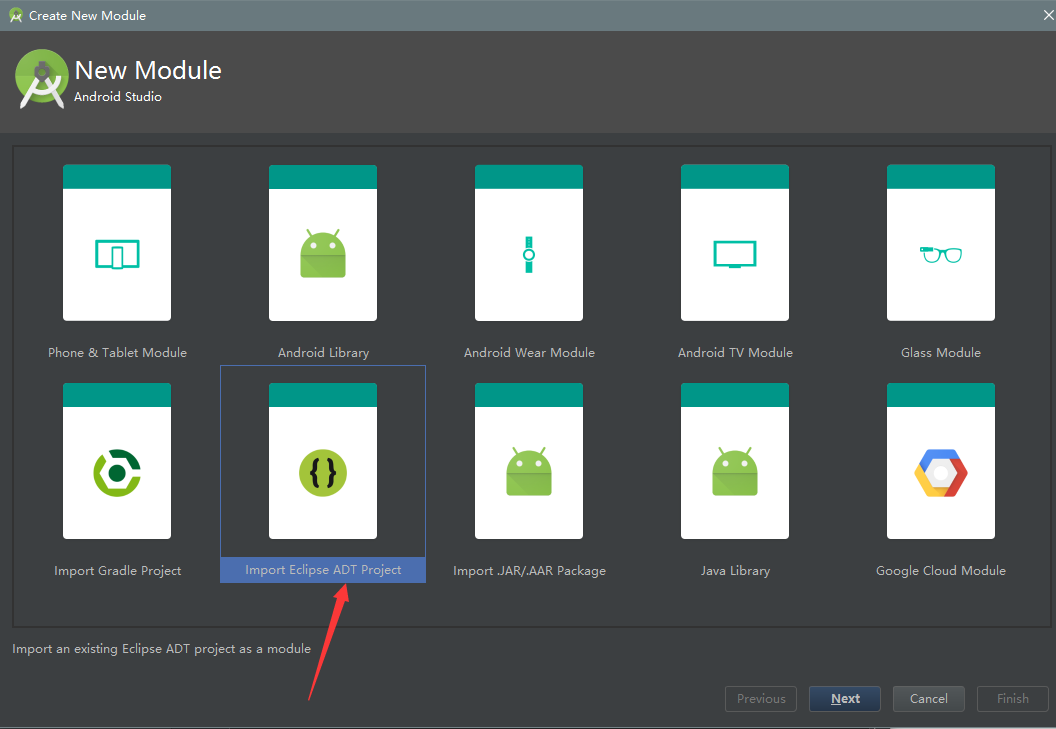
Task: Click the highlighted "Import Eclipse ADT Project" label
Action: (x=323, y=570)
